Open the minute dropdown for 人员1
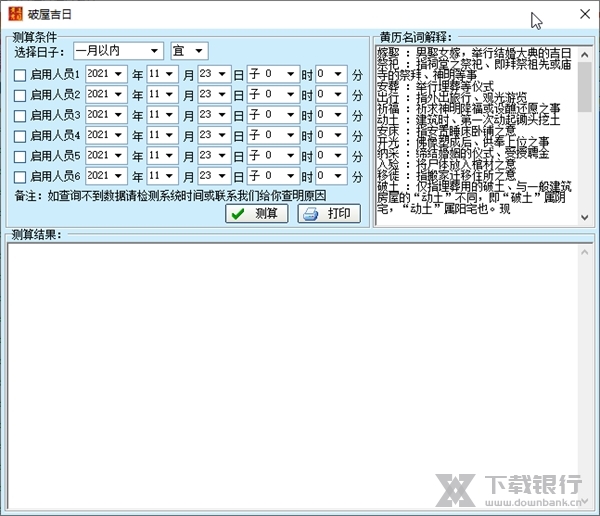The height and width of the screenshot is (516, 600). pos(331,74)
